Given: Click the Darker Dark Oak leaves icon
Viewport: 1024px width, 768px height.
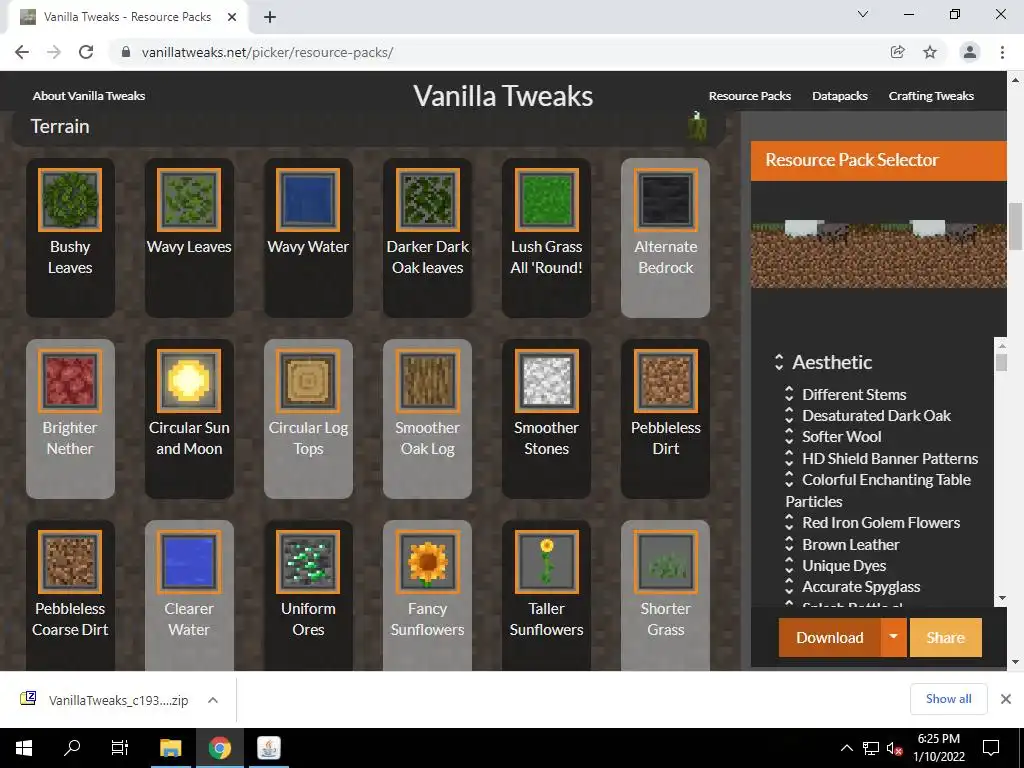Looking at the screenshot, I should (427, 200).
